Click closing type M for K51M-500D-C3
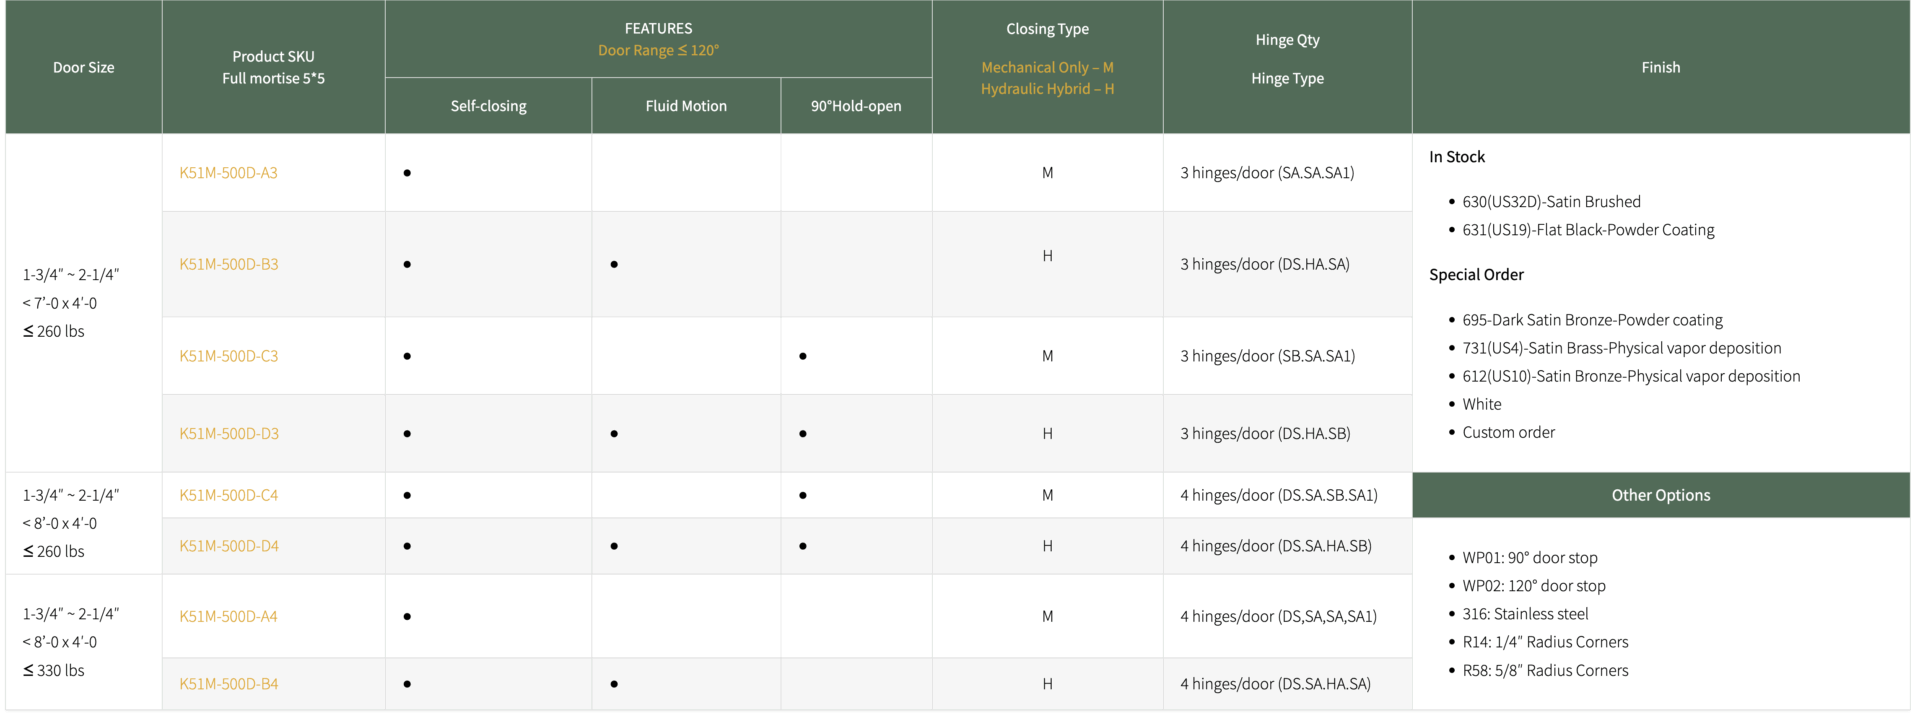The width and height of the screenshot is (1920, 717). (1047, 356)
